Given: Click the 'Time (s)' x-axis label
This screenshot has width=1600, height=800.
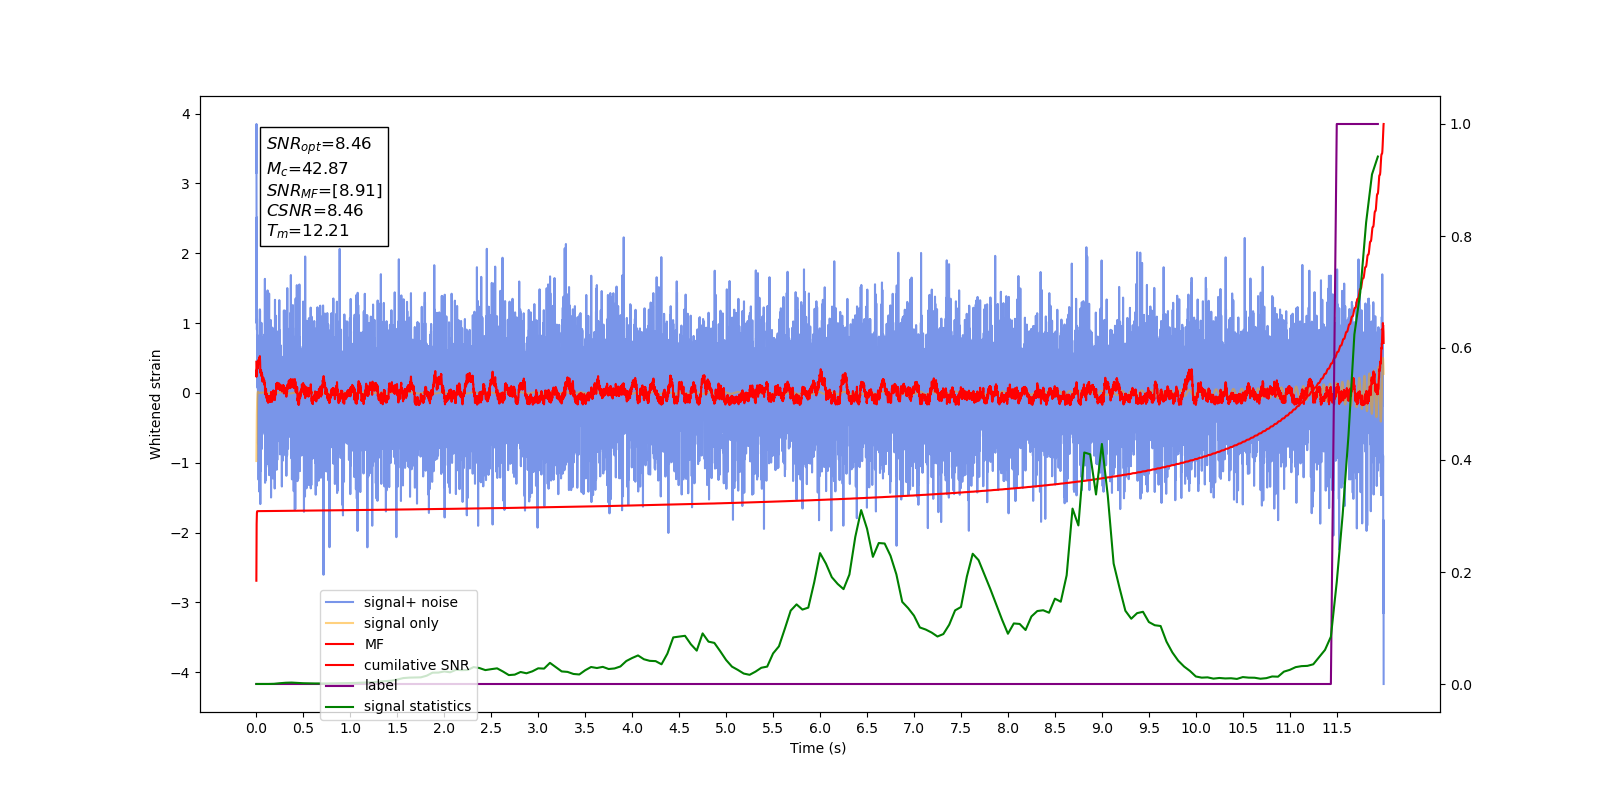Looking at the screenshot, I should 818,748.
